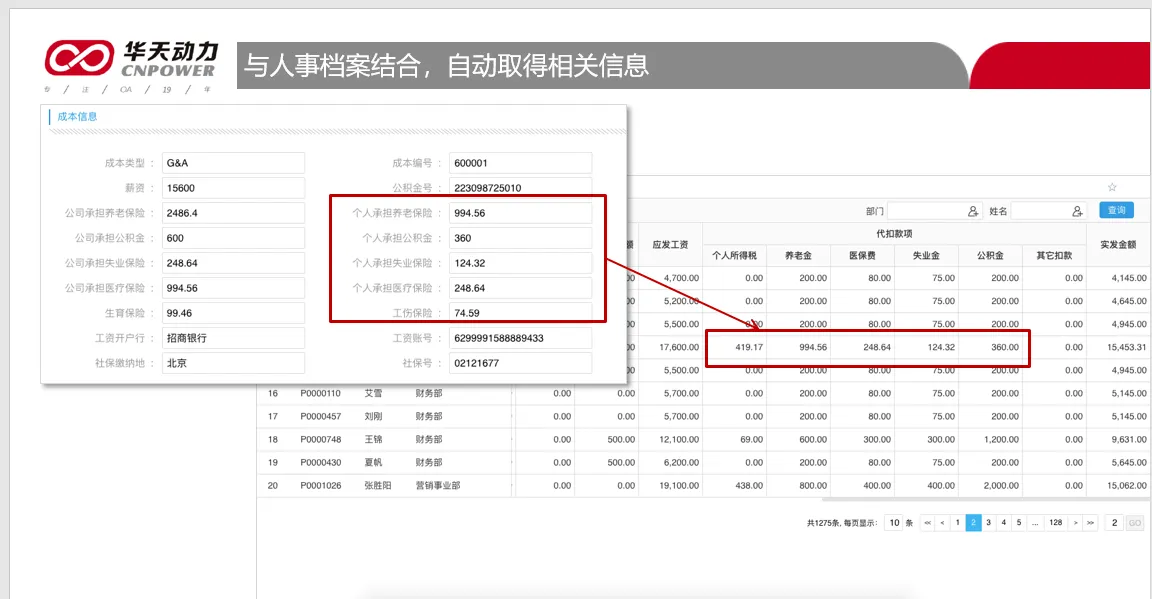This screenshot has height=599, width=1152.
Task: Select page 3 in pagination
Action: point(988,523)
